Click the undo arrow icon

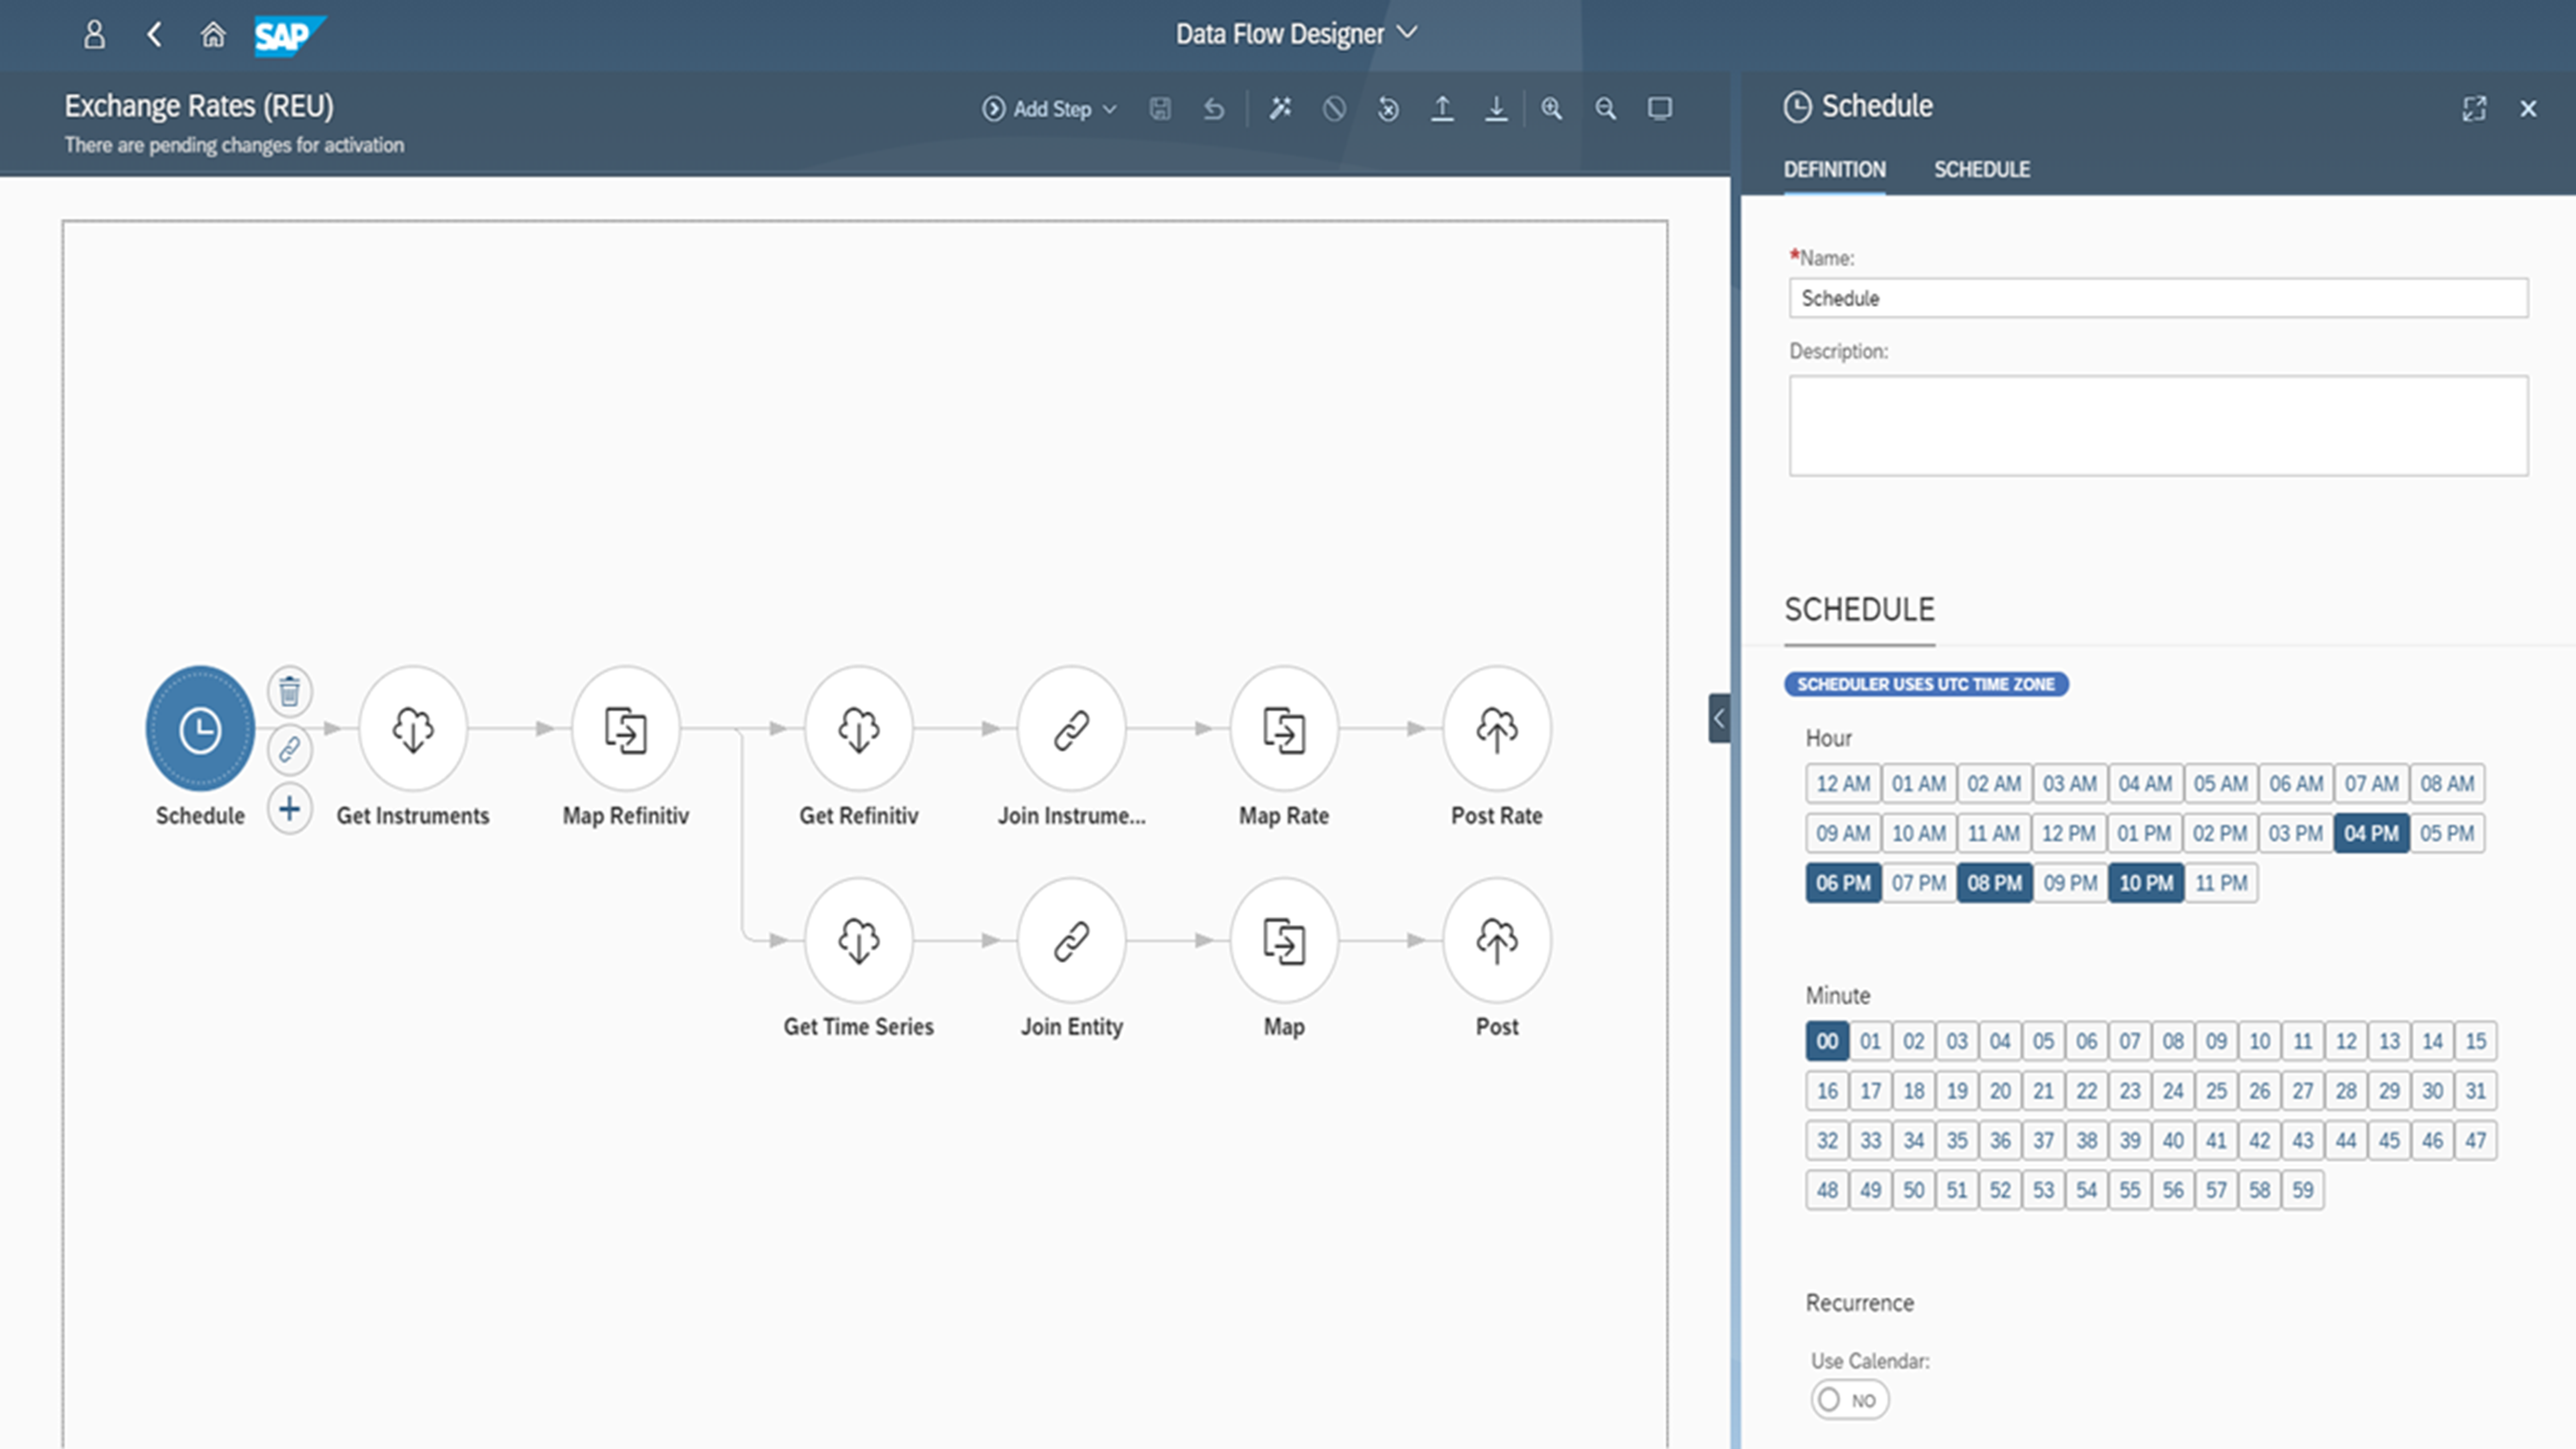point(1213,109)
